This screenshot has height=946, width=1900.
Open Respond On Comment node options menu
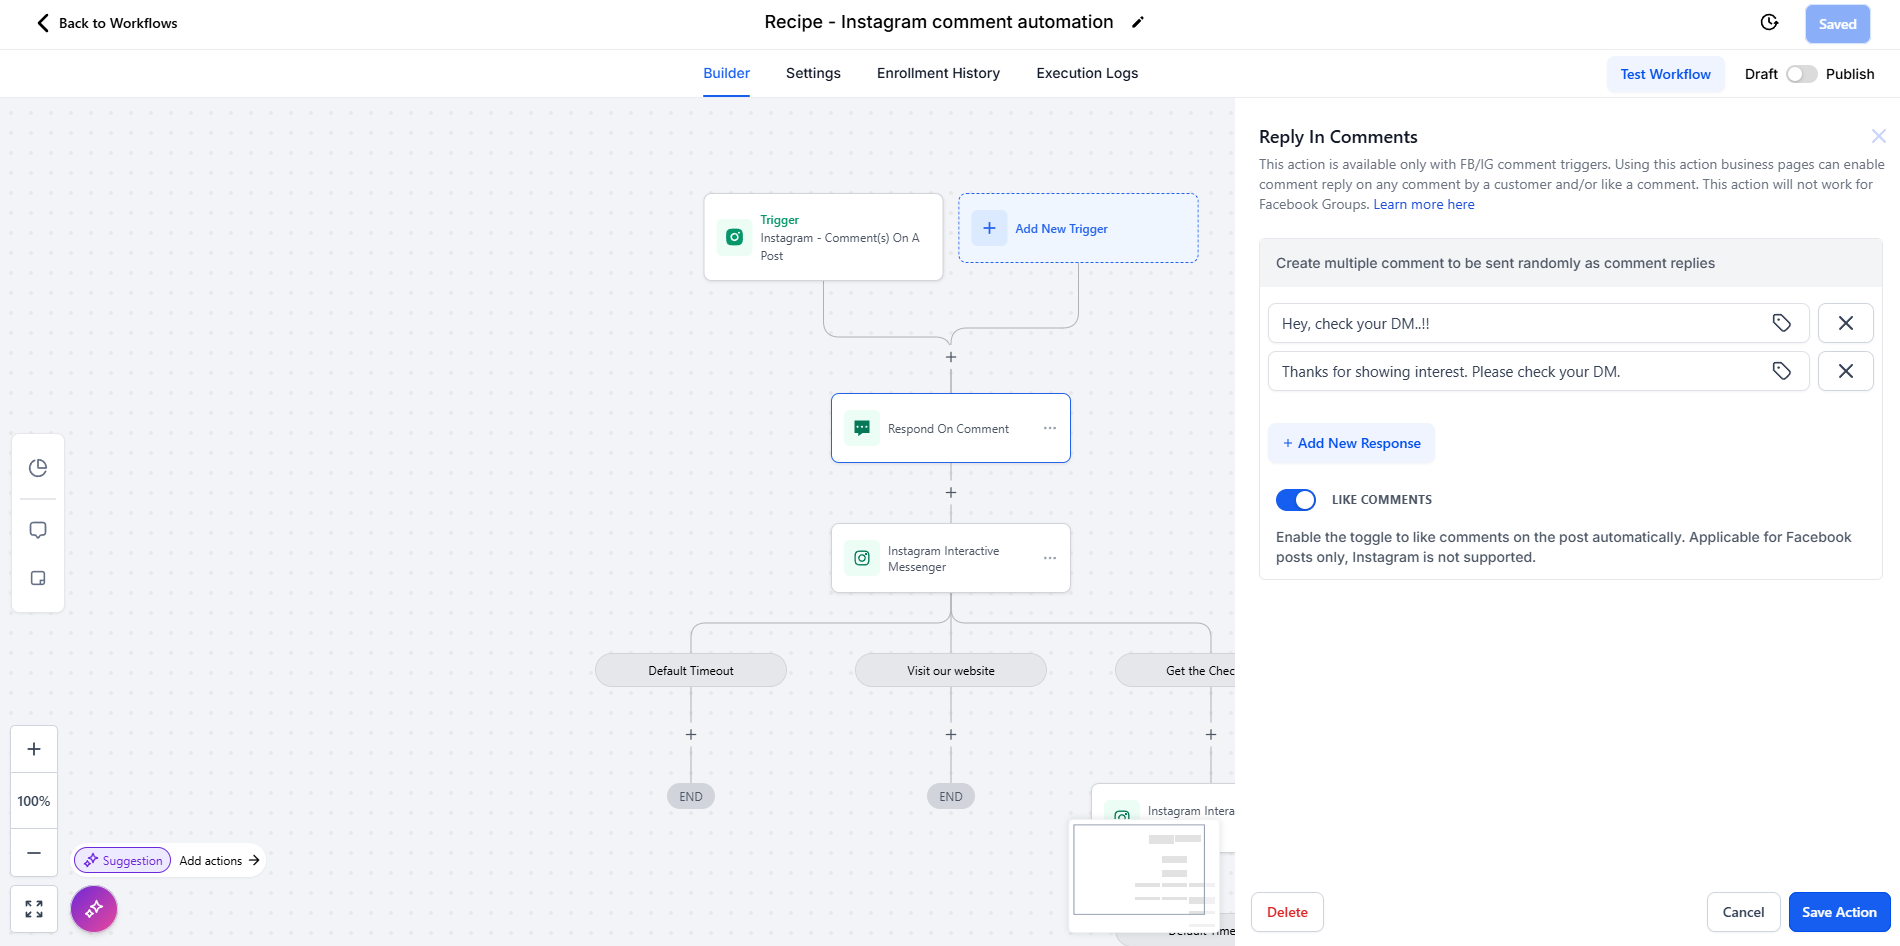(x=1050, y=428)
